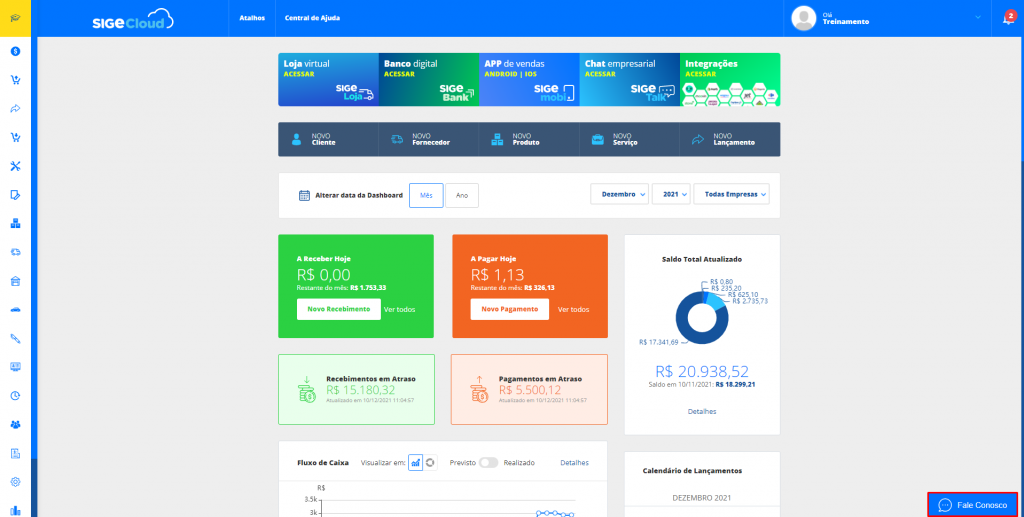Open the Loja virtual banner
The image size is (1024, 517).
[328, 80]
